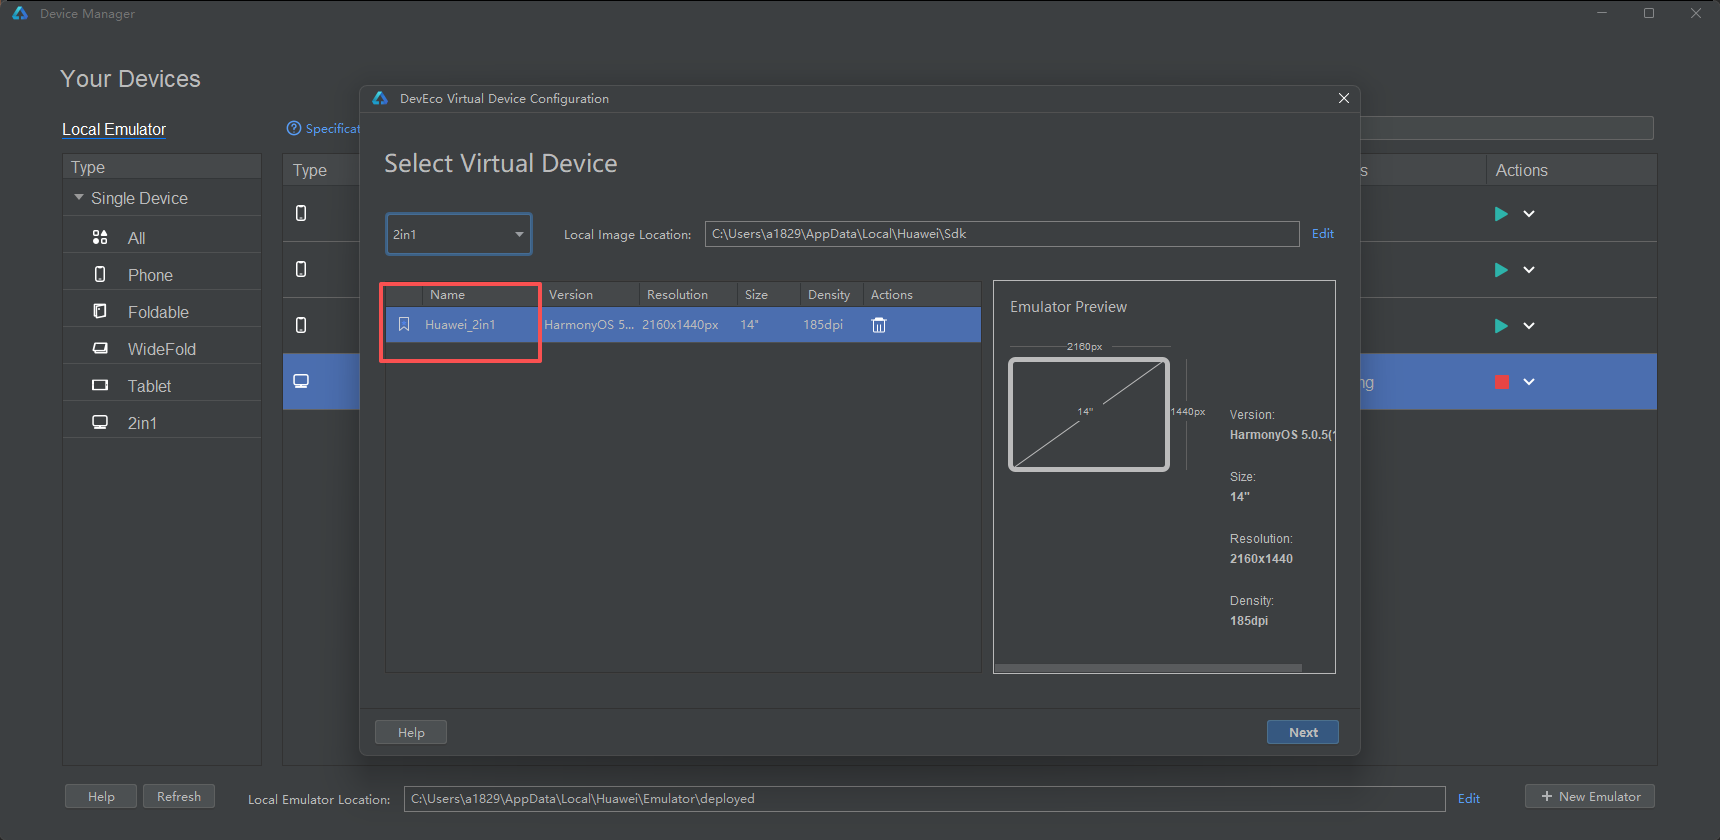Click the Tablet icon in sidebar

tap(100, 385)
